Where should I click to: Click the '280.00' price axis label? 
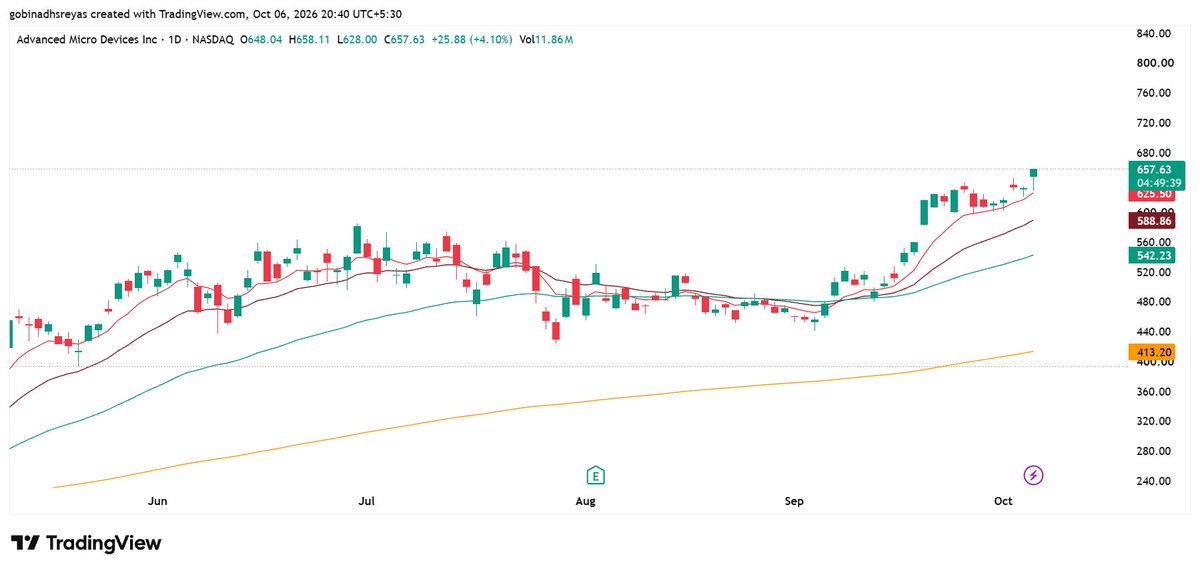[1152, 451]
